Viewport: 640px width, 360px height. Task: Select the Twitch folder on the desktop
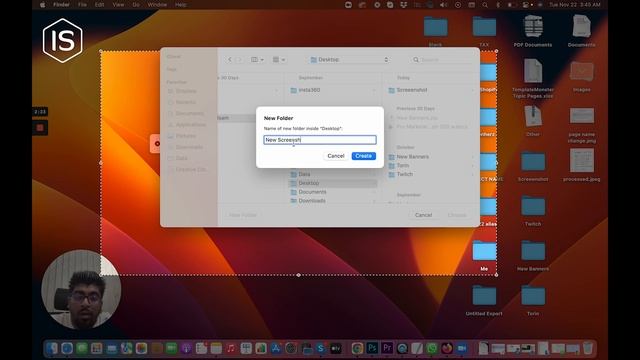(x=533, y=211)
